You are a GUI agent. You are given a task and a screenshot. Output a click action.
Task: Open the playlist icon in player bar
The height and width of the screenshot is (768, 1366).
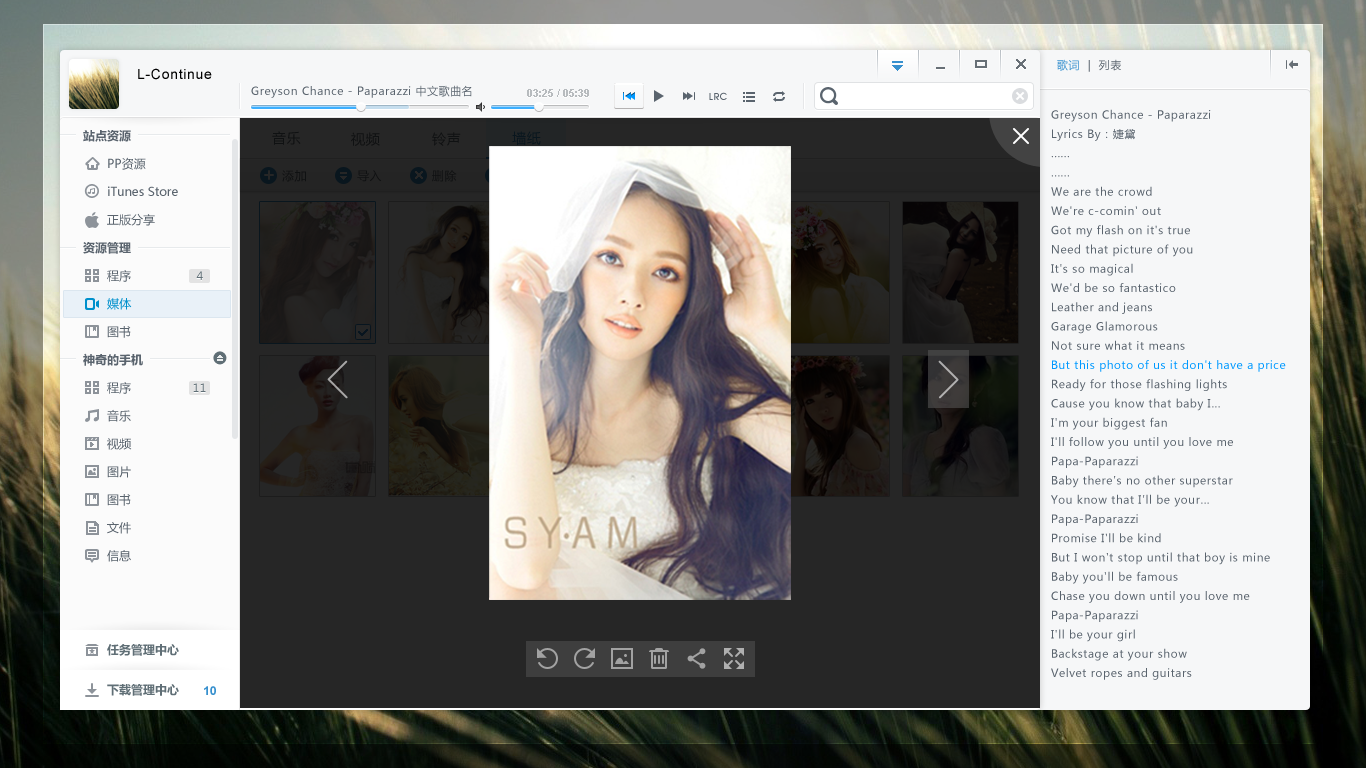point(749,97)
